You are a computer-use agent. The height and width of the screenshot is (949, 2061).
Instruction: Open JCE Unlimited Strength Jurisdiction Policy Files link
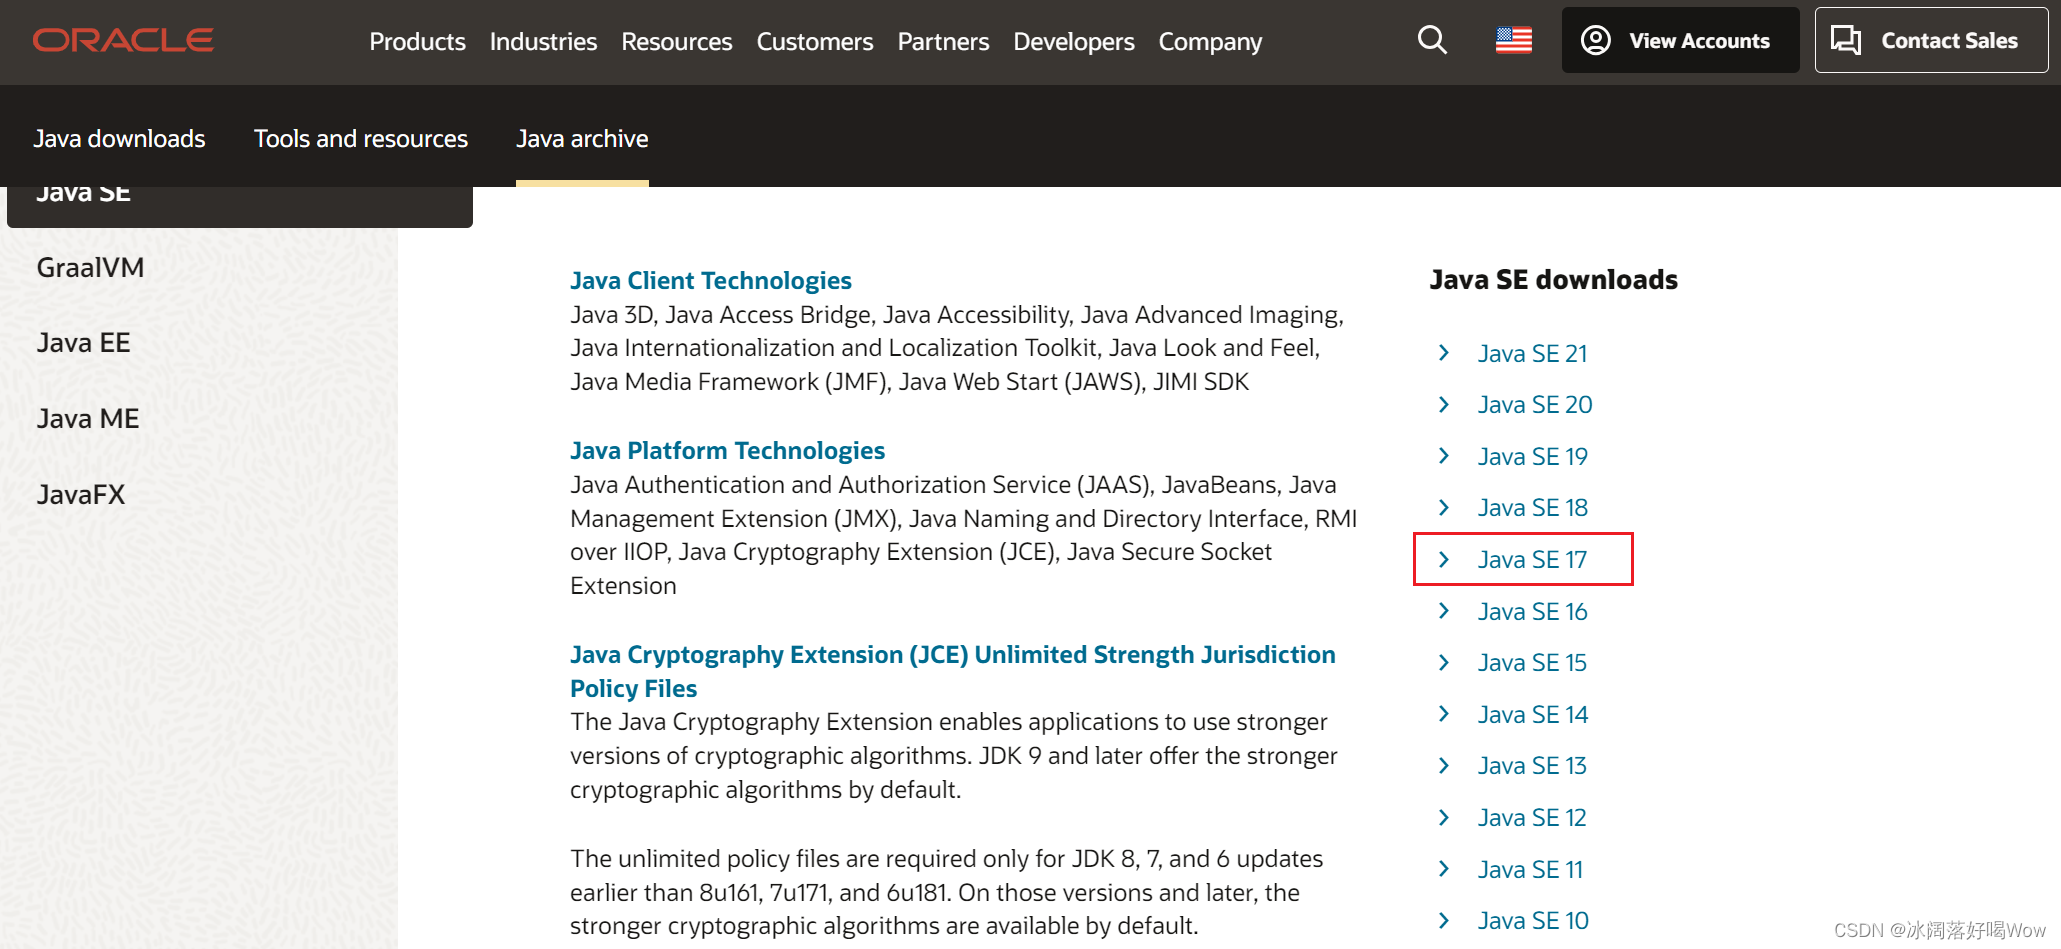pyautogui.click(x=952, y=671)
